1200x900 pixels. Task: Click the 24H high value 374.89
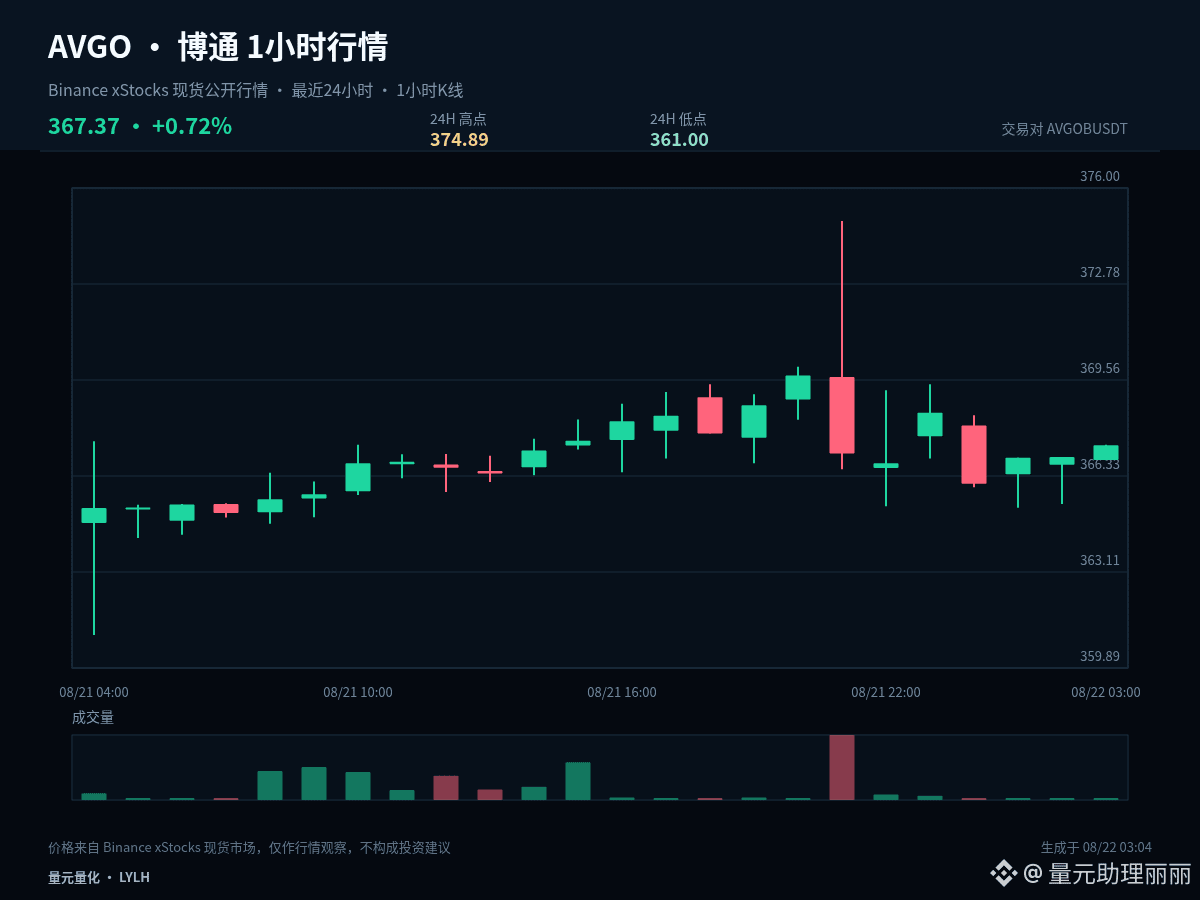pyautogui.click(x=459, y=140)
